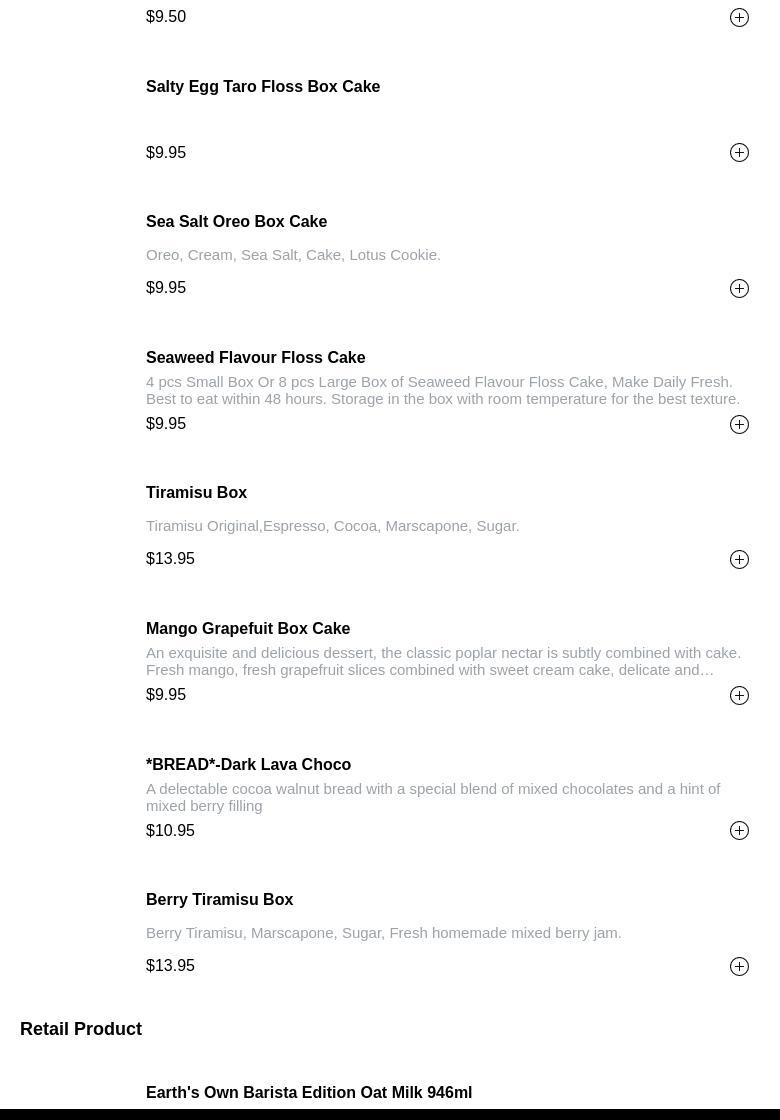The image size is (780, 1120).
Task: Add Sea Salt Oreo Box Cake to order
Action: [x=739, y=288]
